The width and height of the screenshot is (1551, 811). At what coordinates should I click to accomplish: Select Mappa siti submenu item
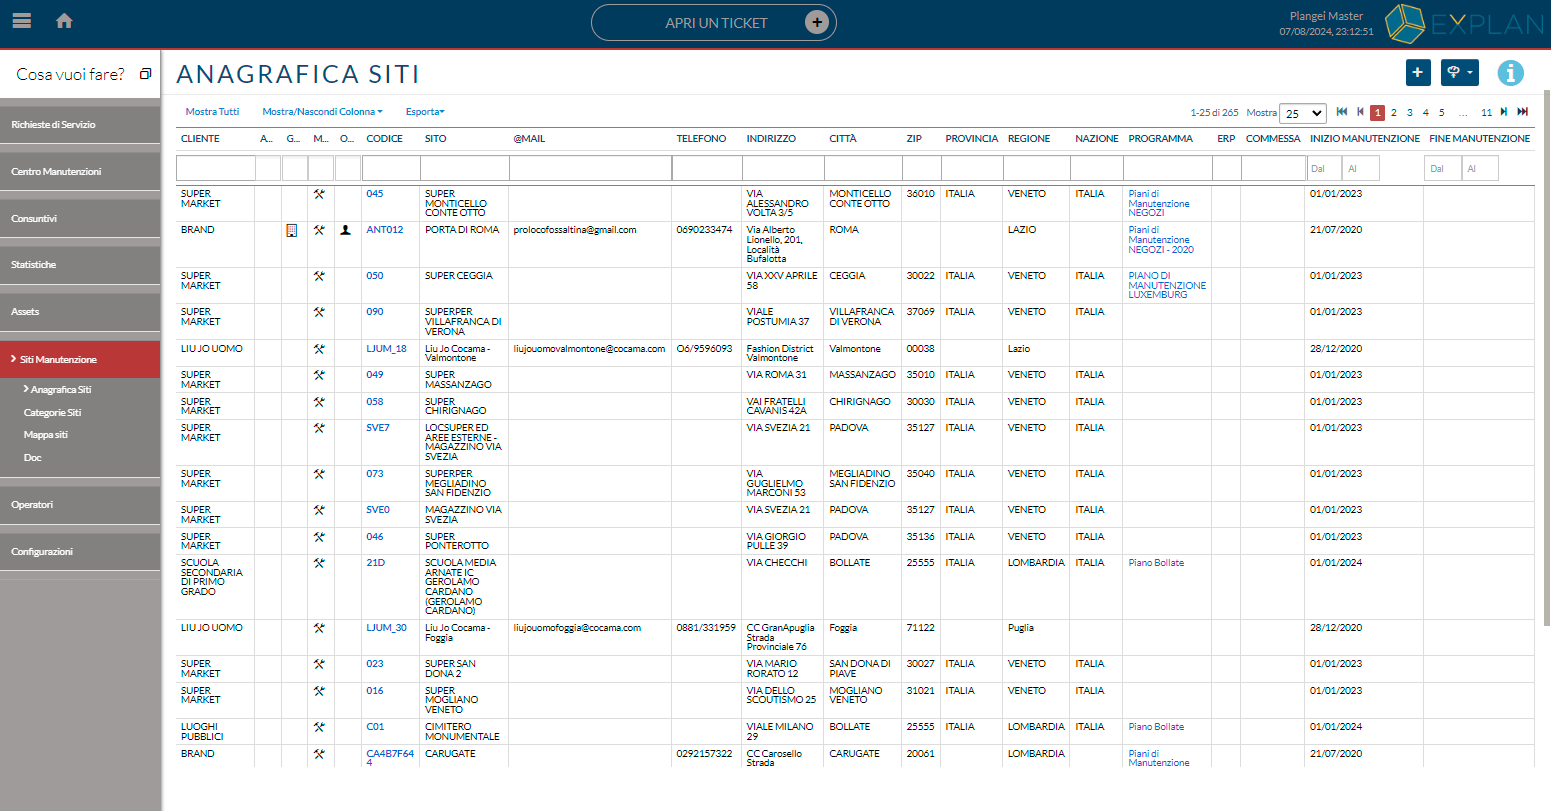(46, 435)
